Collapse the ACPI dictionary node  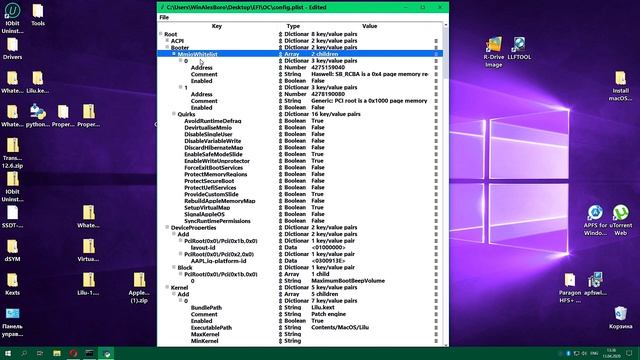(167, 40)
